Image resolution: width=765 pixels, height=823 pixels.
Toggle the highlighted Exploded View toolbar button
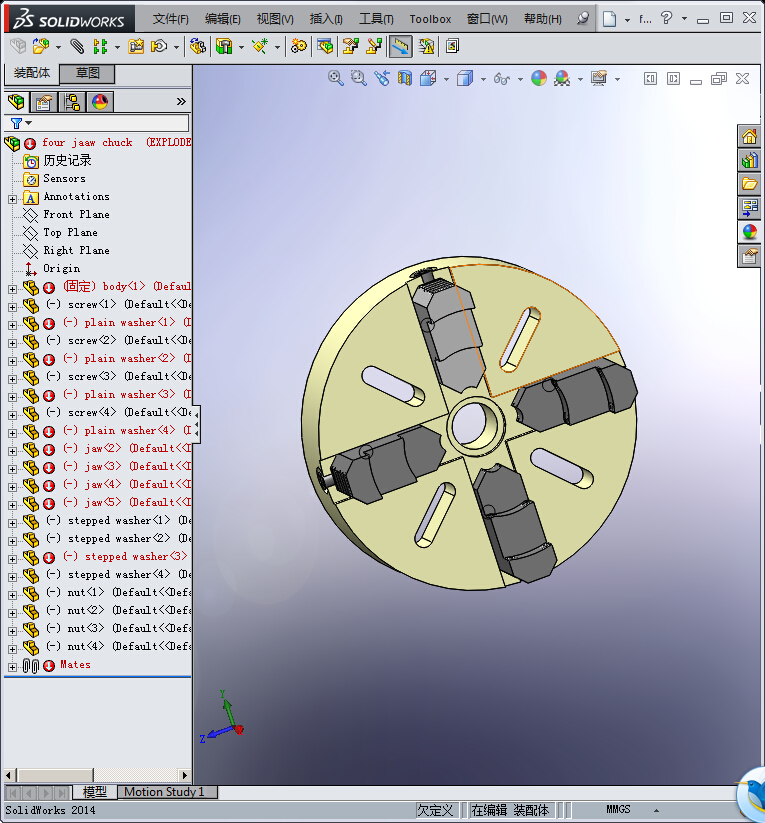tap(401, 46)
